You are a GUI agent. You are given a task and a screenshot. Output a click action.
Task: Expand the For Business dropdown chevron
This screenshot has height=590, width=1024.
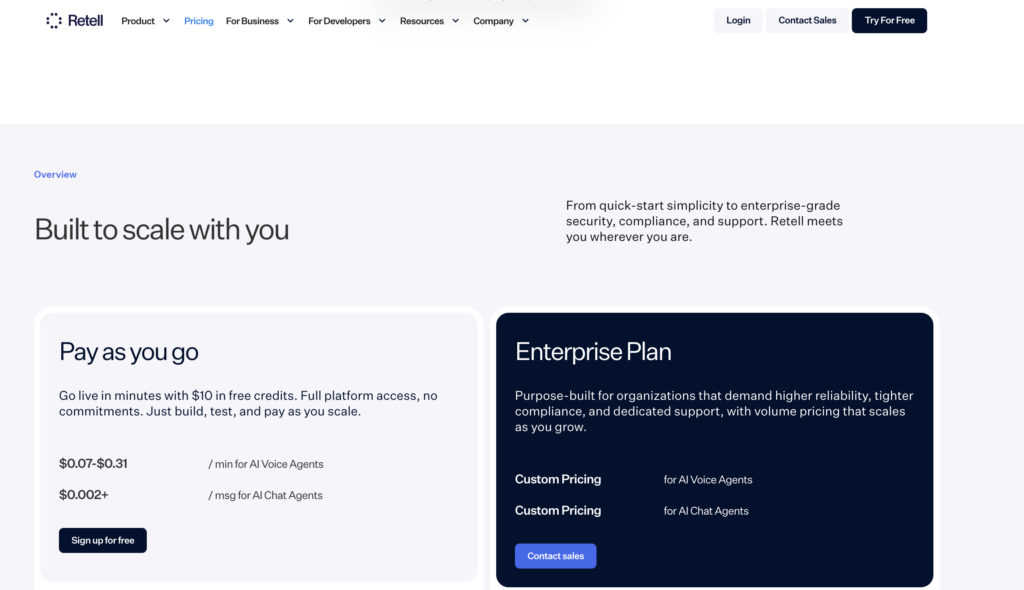290,21
